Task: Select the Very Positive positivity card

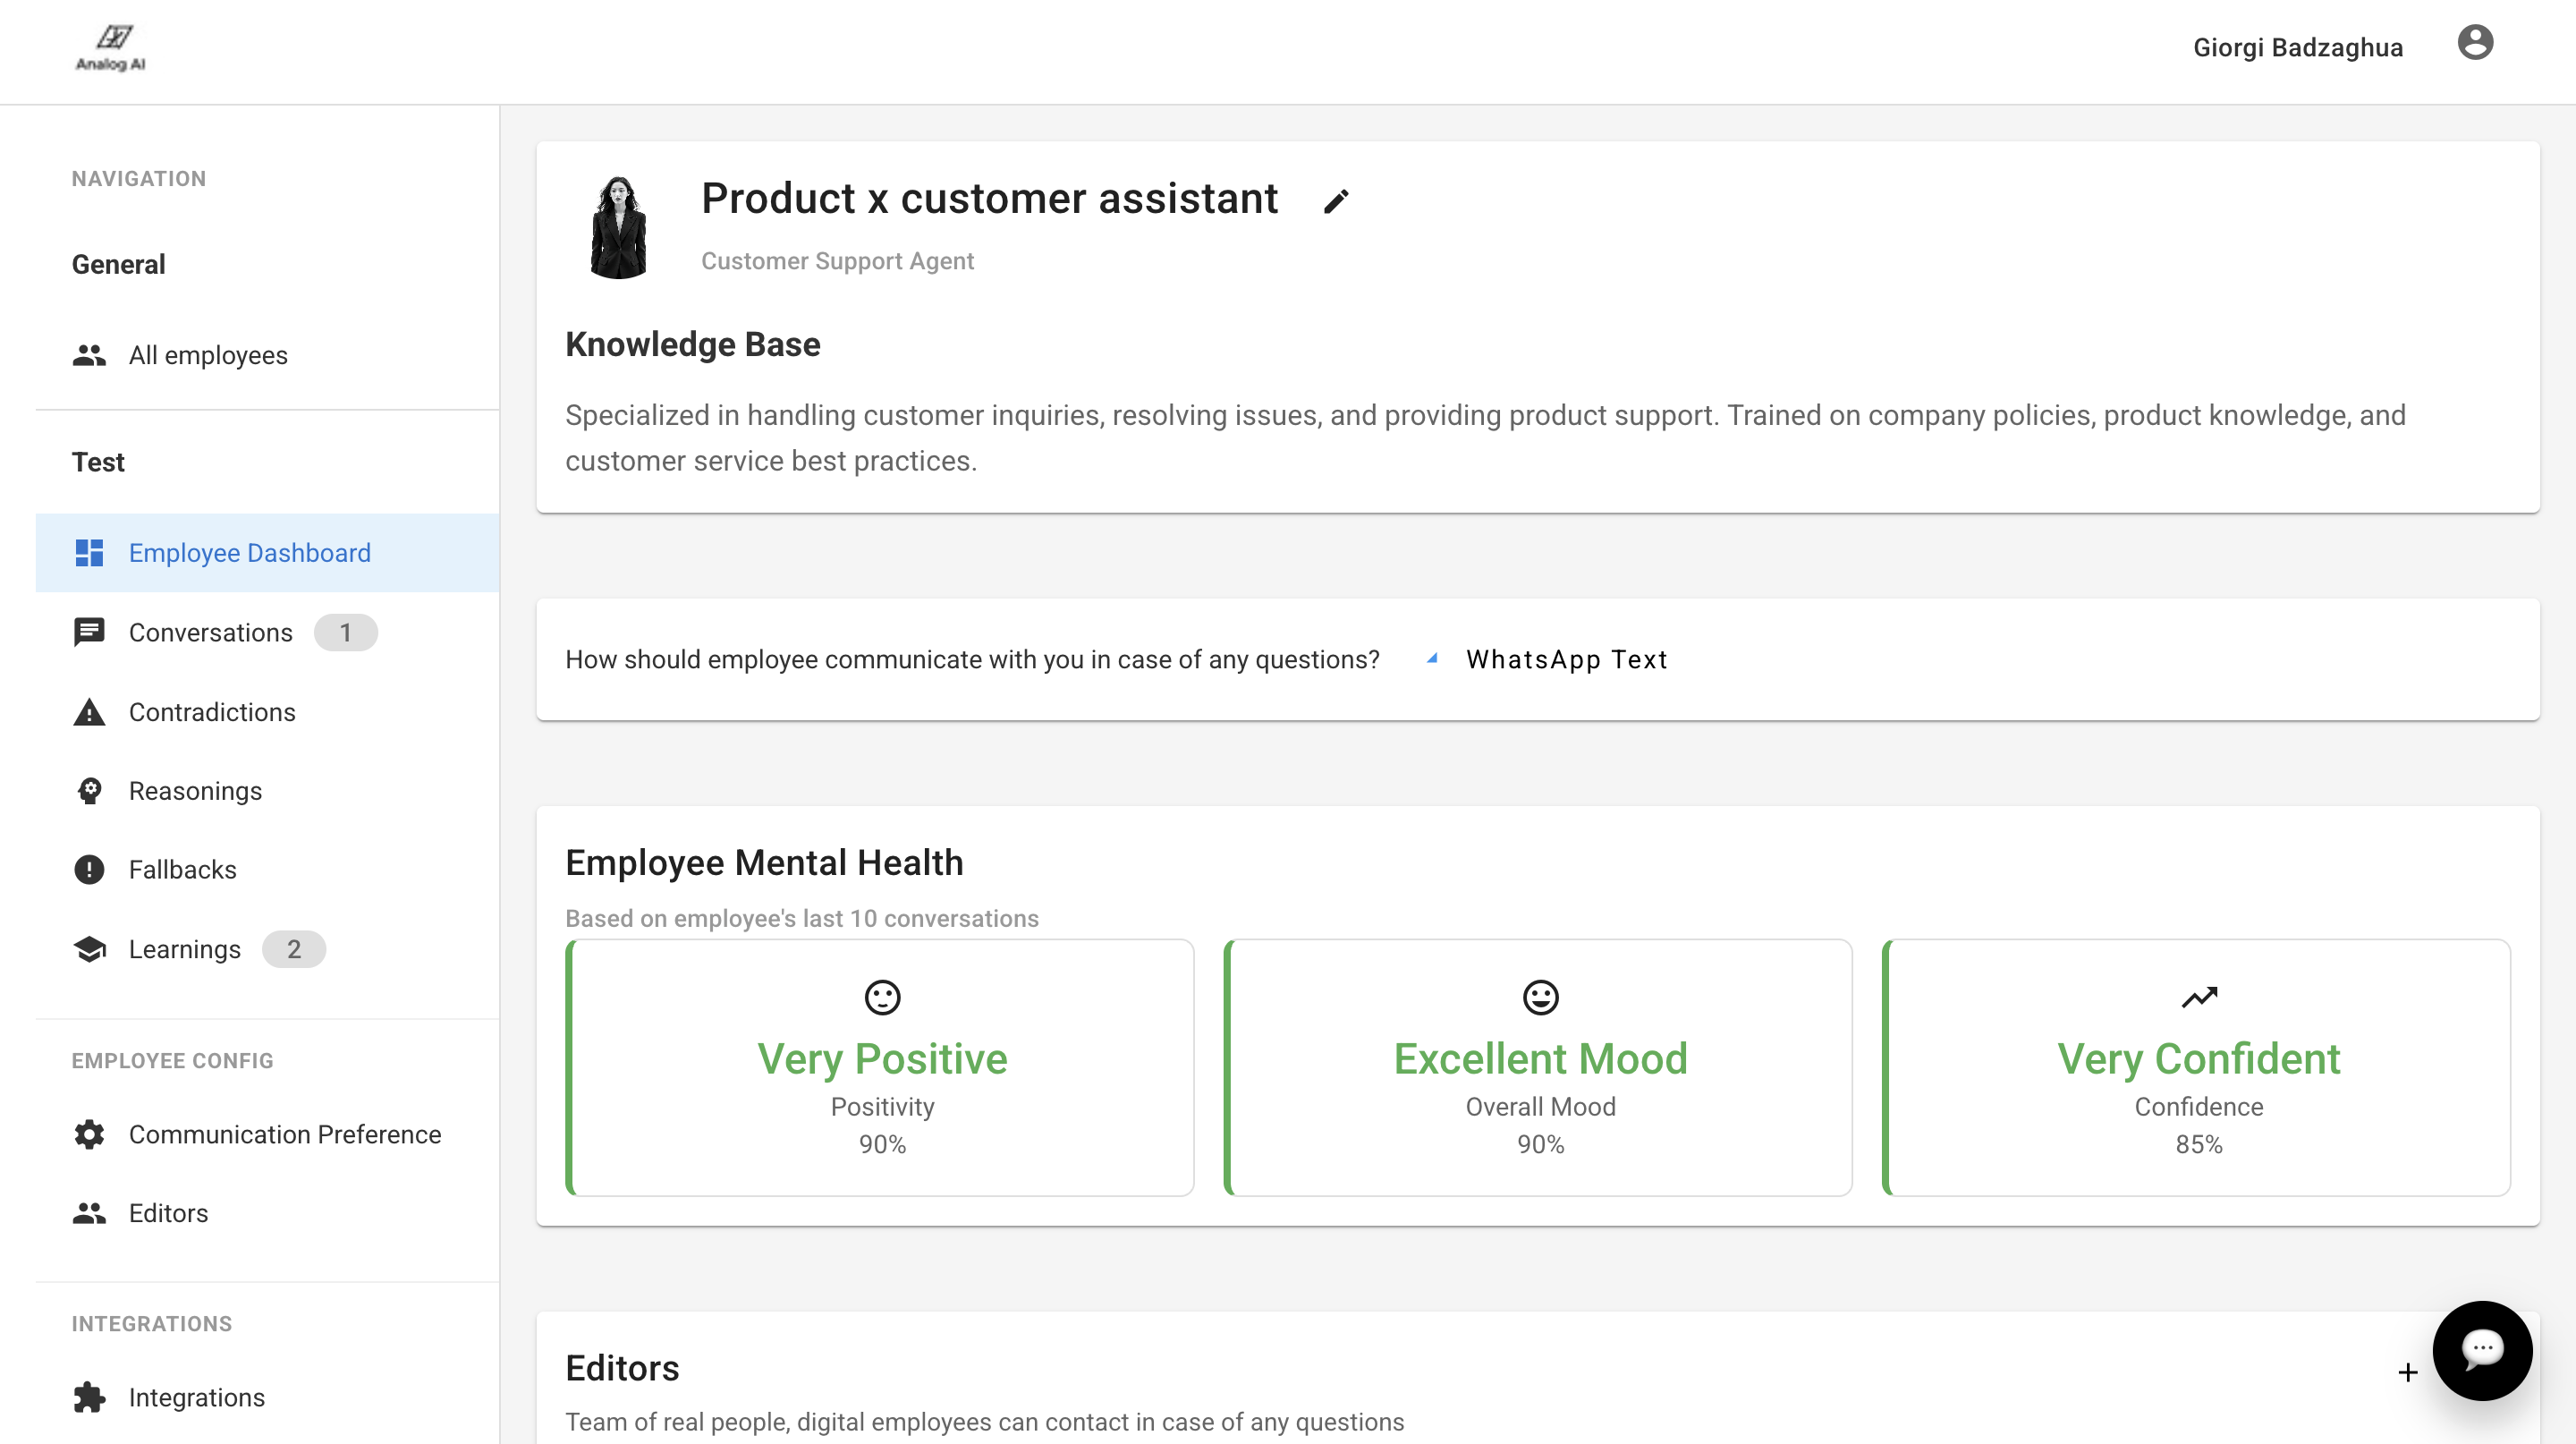Action: [x=881, y=1066]
